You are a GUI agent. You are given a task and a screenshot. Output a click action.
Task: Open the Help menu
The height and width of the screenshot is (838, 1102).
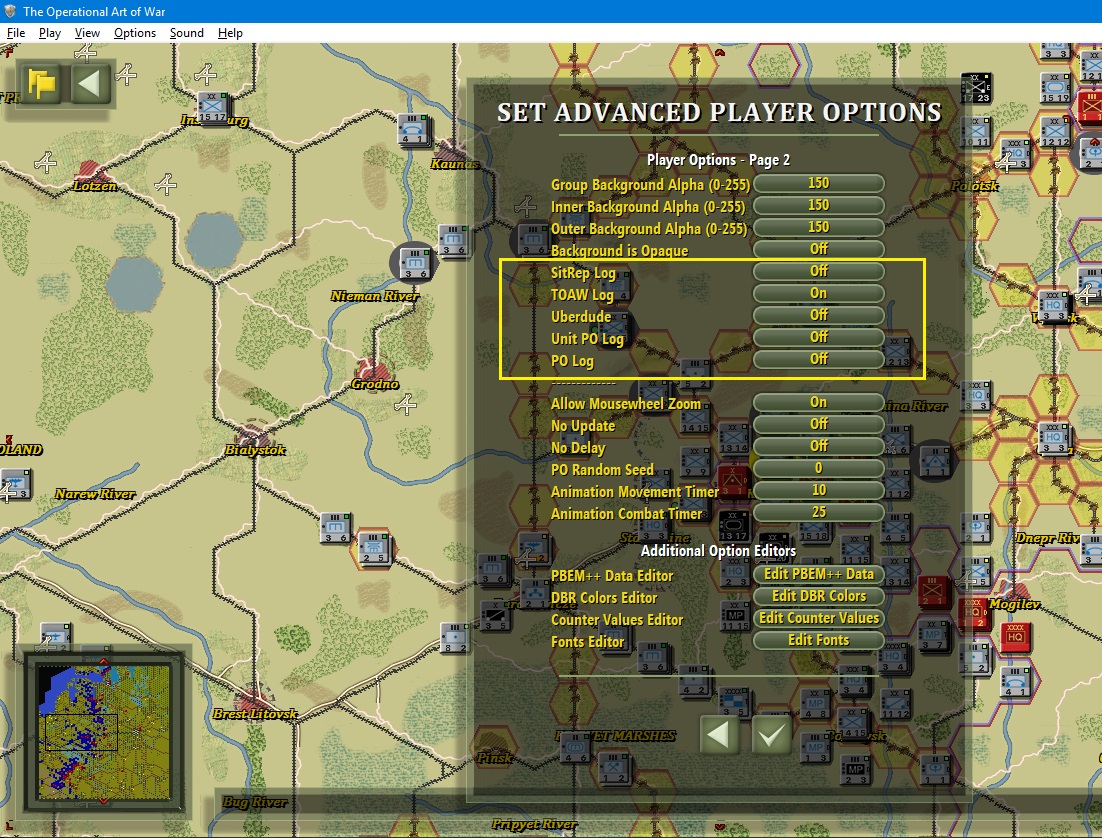(x=230, y=33)
